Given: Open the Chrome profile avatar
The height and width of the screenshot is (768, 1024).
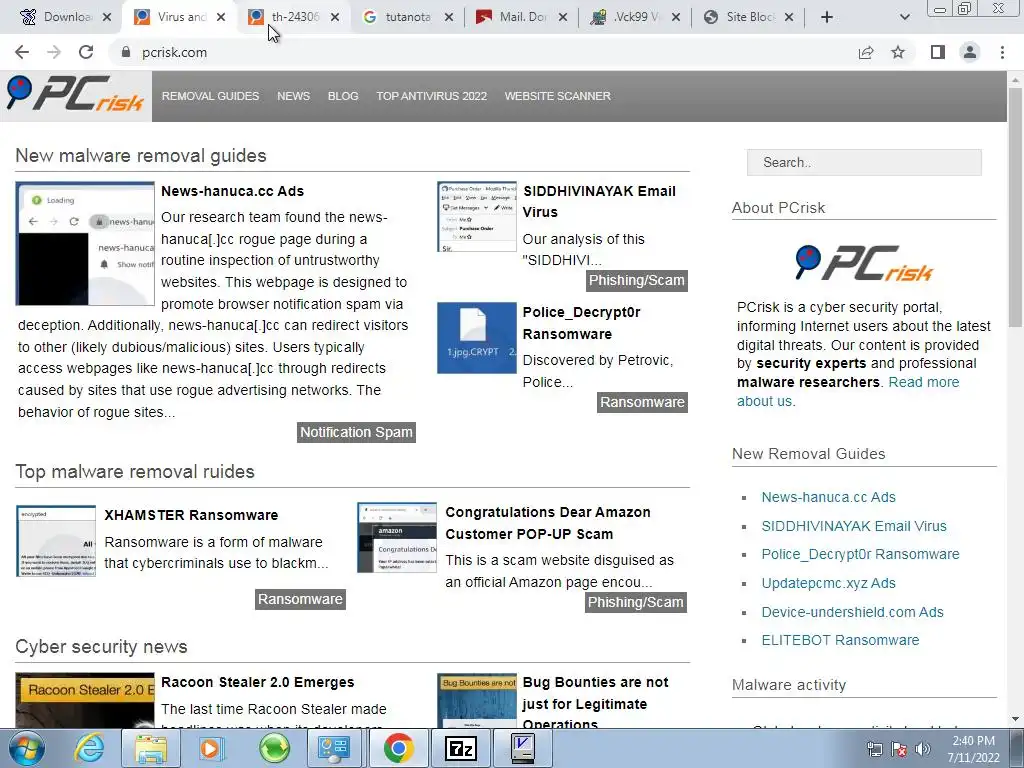Looking at the screenshot, I should tap(970, 52).
